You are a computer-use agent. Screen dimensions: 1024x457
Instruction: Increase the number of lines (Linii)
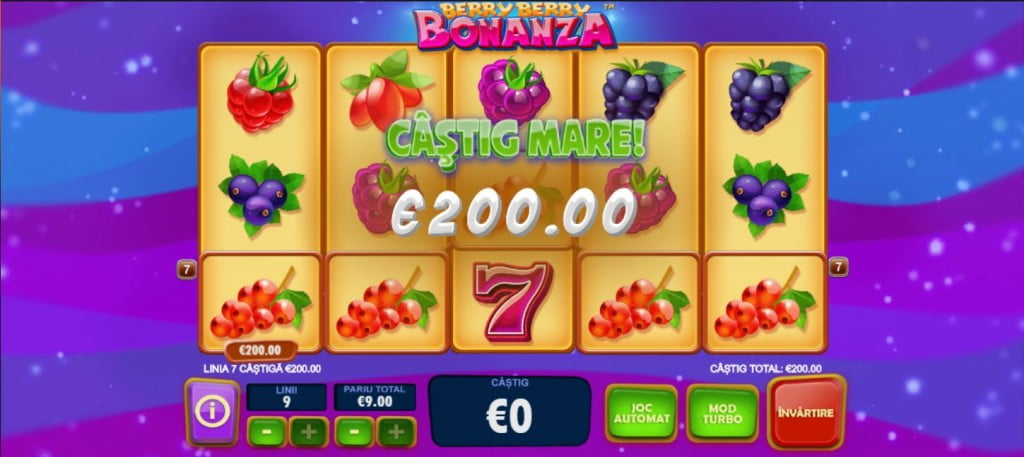click(x=309, y=432)
